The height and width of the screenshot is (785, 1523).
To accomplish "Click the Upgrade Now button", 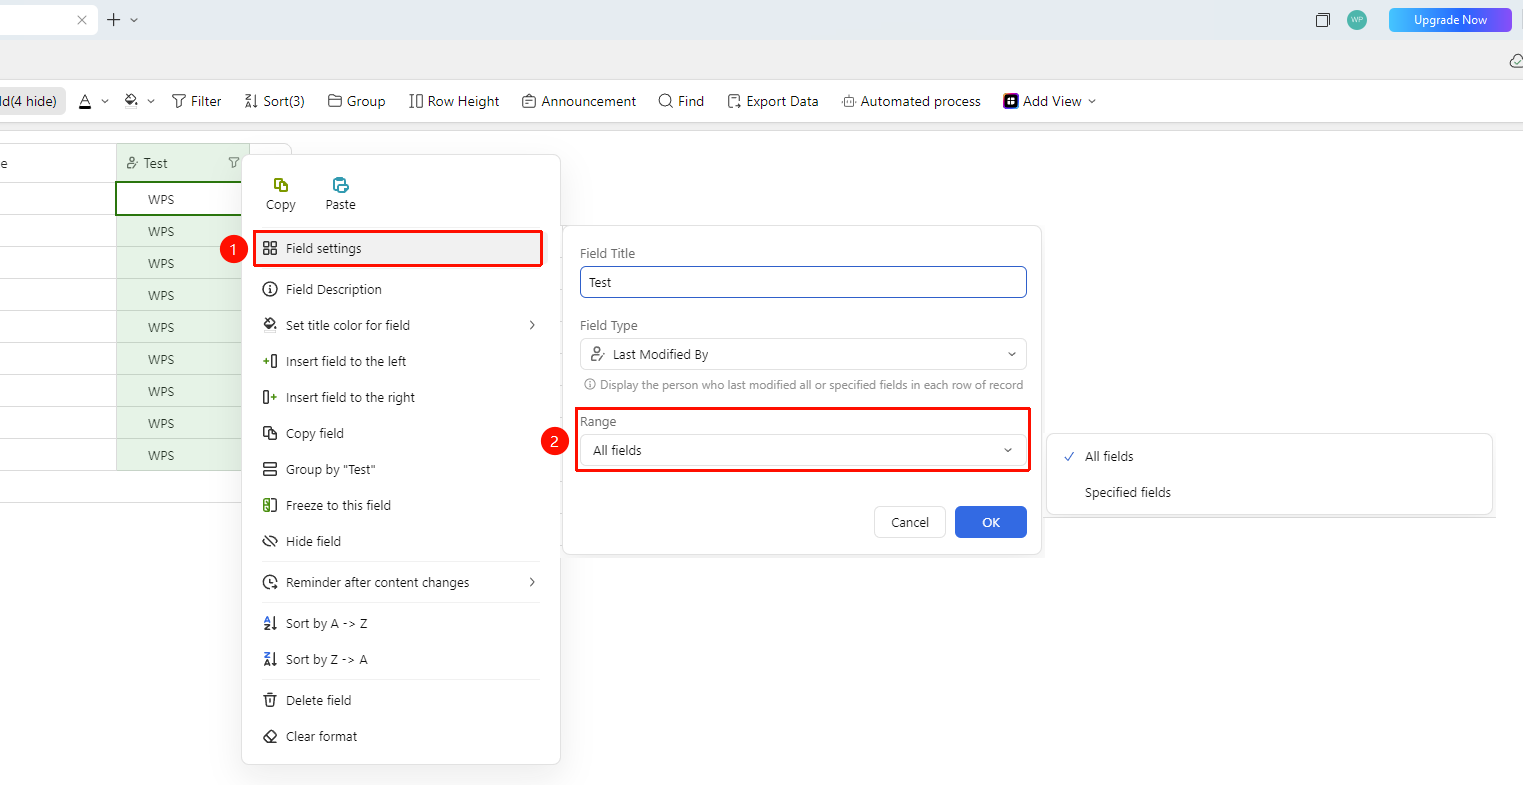I will 1450,20.
